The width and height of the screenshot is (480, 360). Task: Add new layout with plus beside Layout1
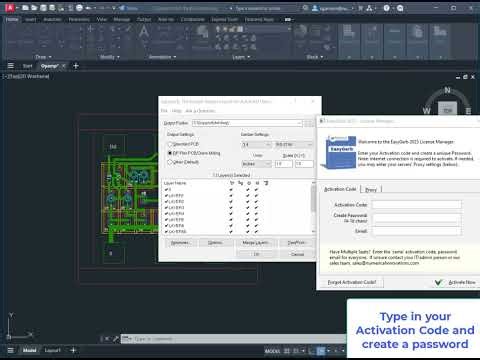[73, 350]
